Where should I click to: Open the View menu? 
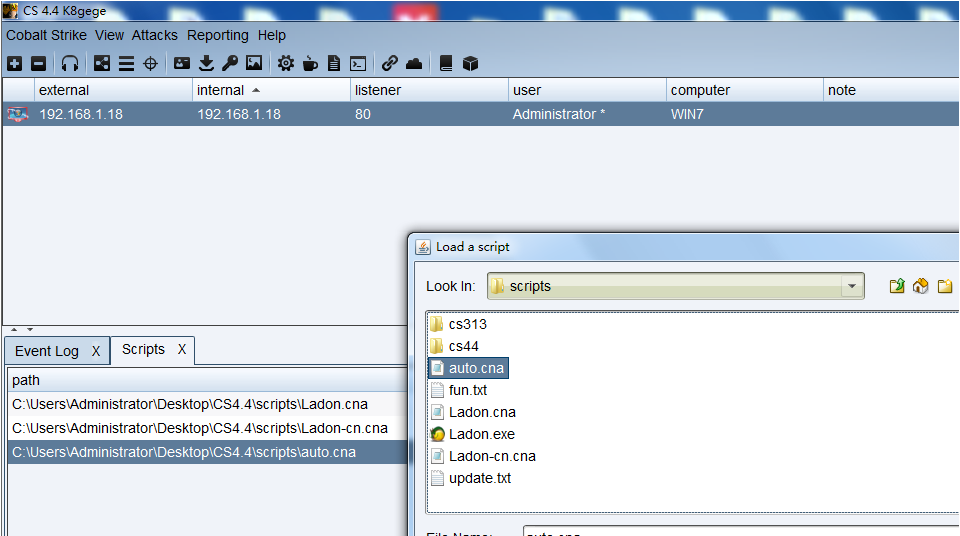tap(110, 36)
